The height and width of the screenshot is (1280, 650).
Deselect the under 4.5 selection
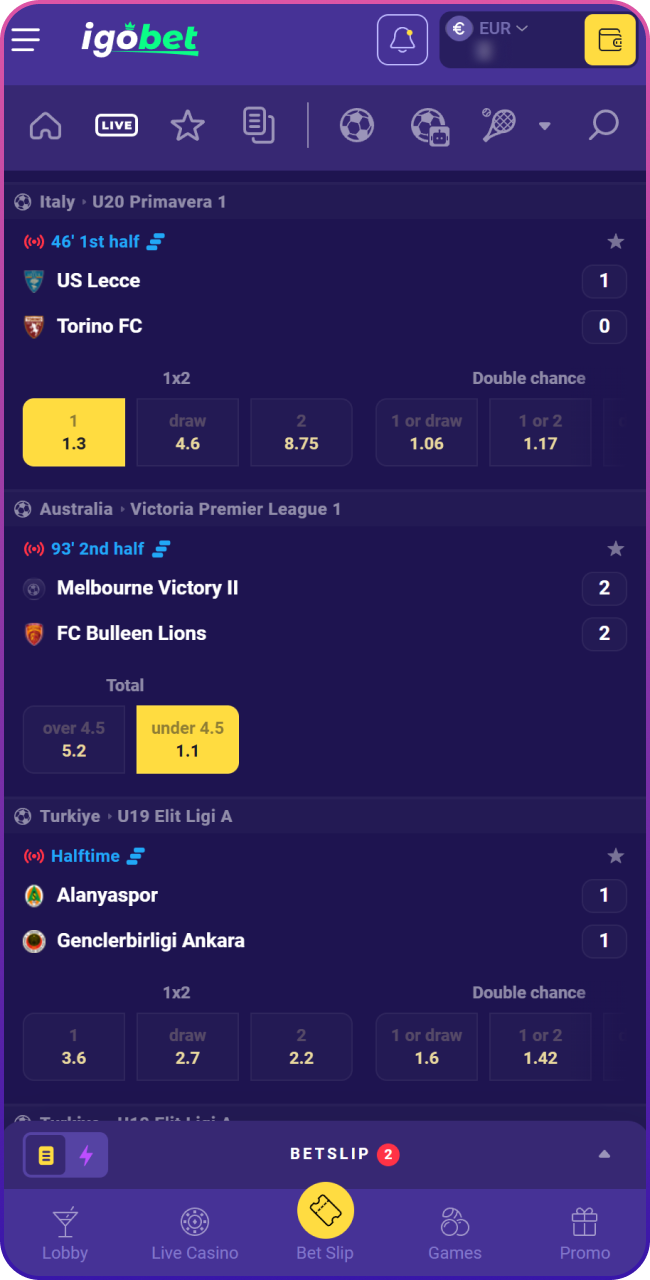[x=188, y=739]
